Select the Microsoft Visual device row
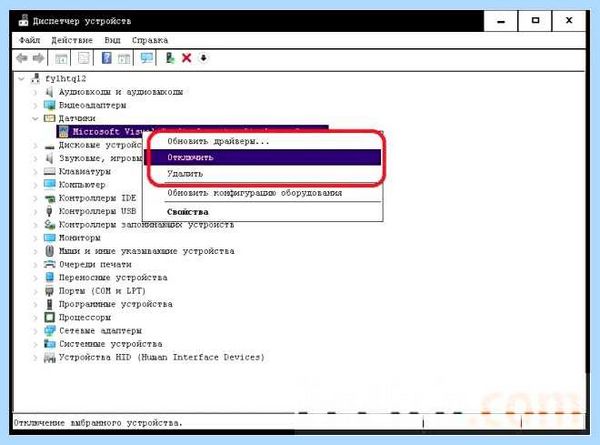The height and width of the screenshot is (445, 600). pyautogui.click(x=192, y=132)
